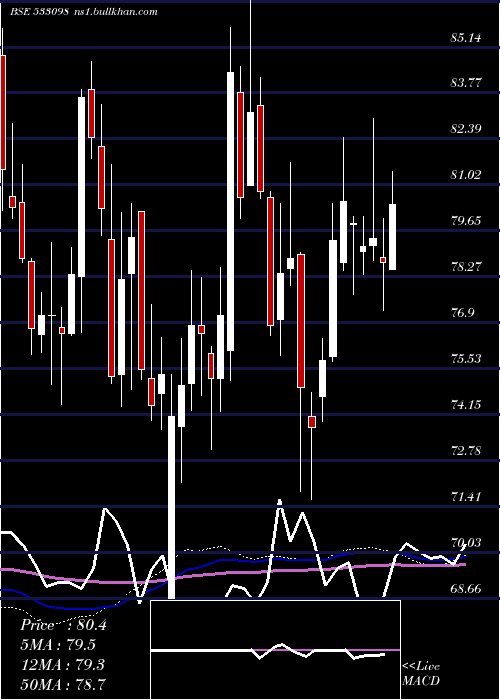This screenshot has width=500, height=700.
Task: Select the 74.15 price axis label
Action: tap(466, 404)
